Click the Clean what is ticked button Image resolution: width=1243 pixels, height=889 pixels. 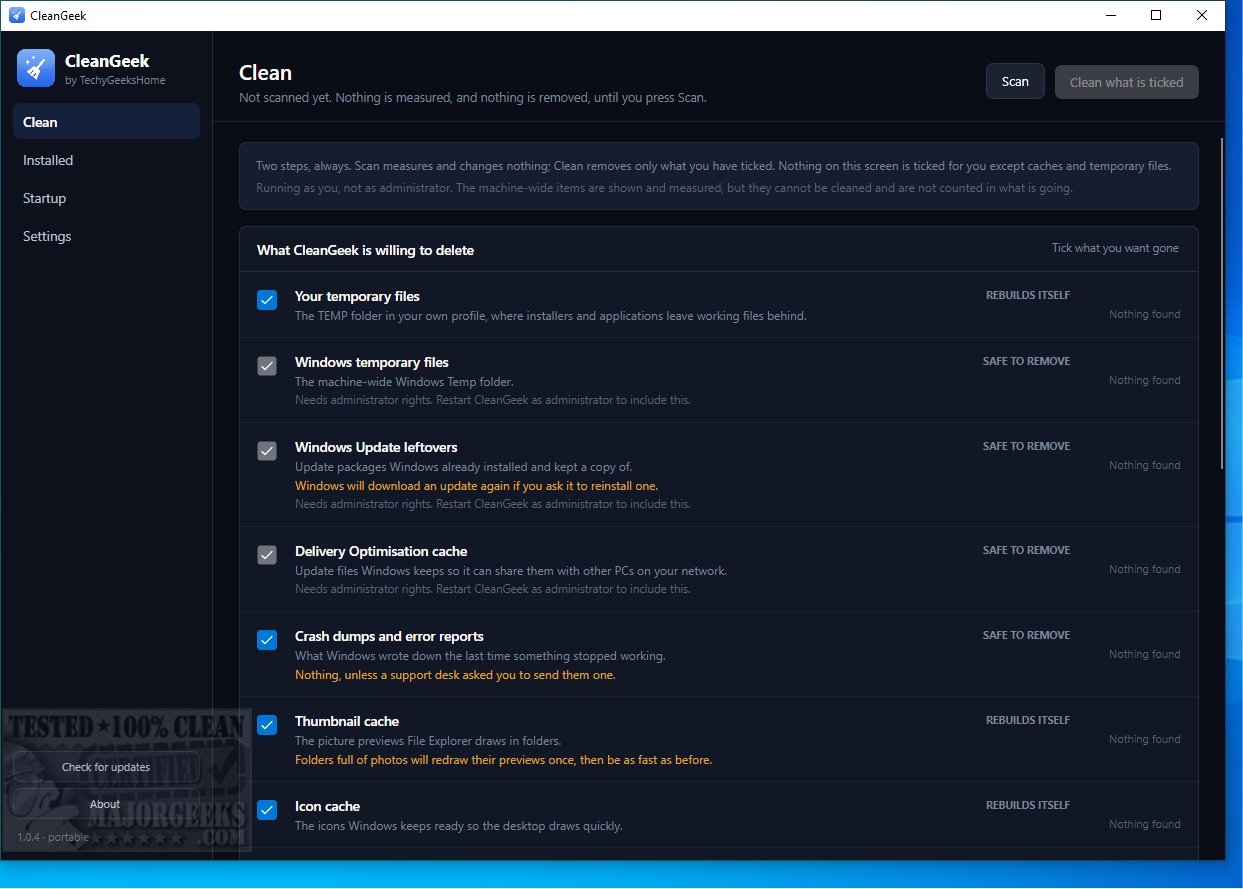click(1127, 82)
